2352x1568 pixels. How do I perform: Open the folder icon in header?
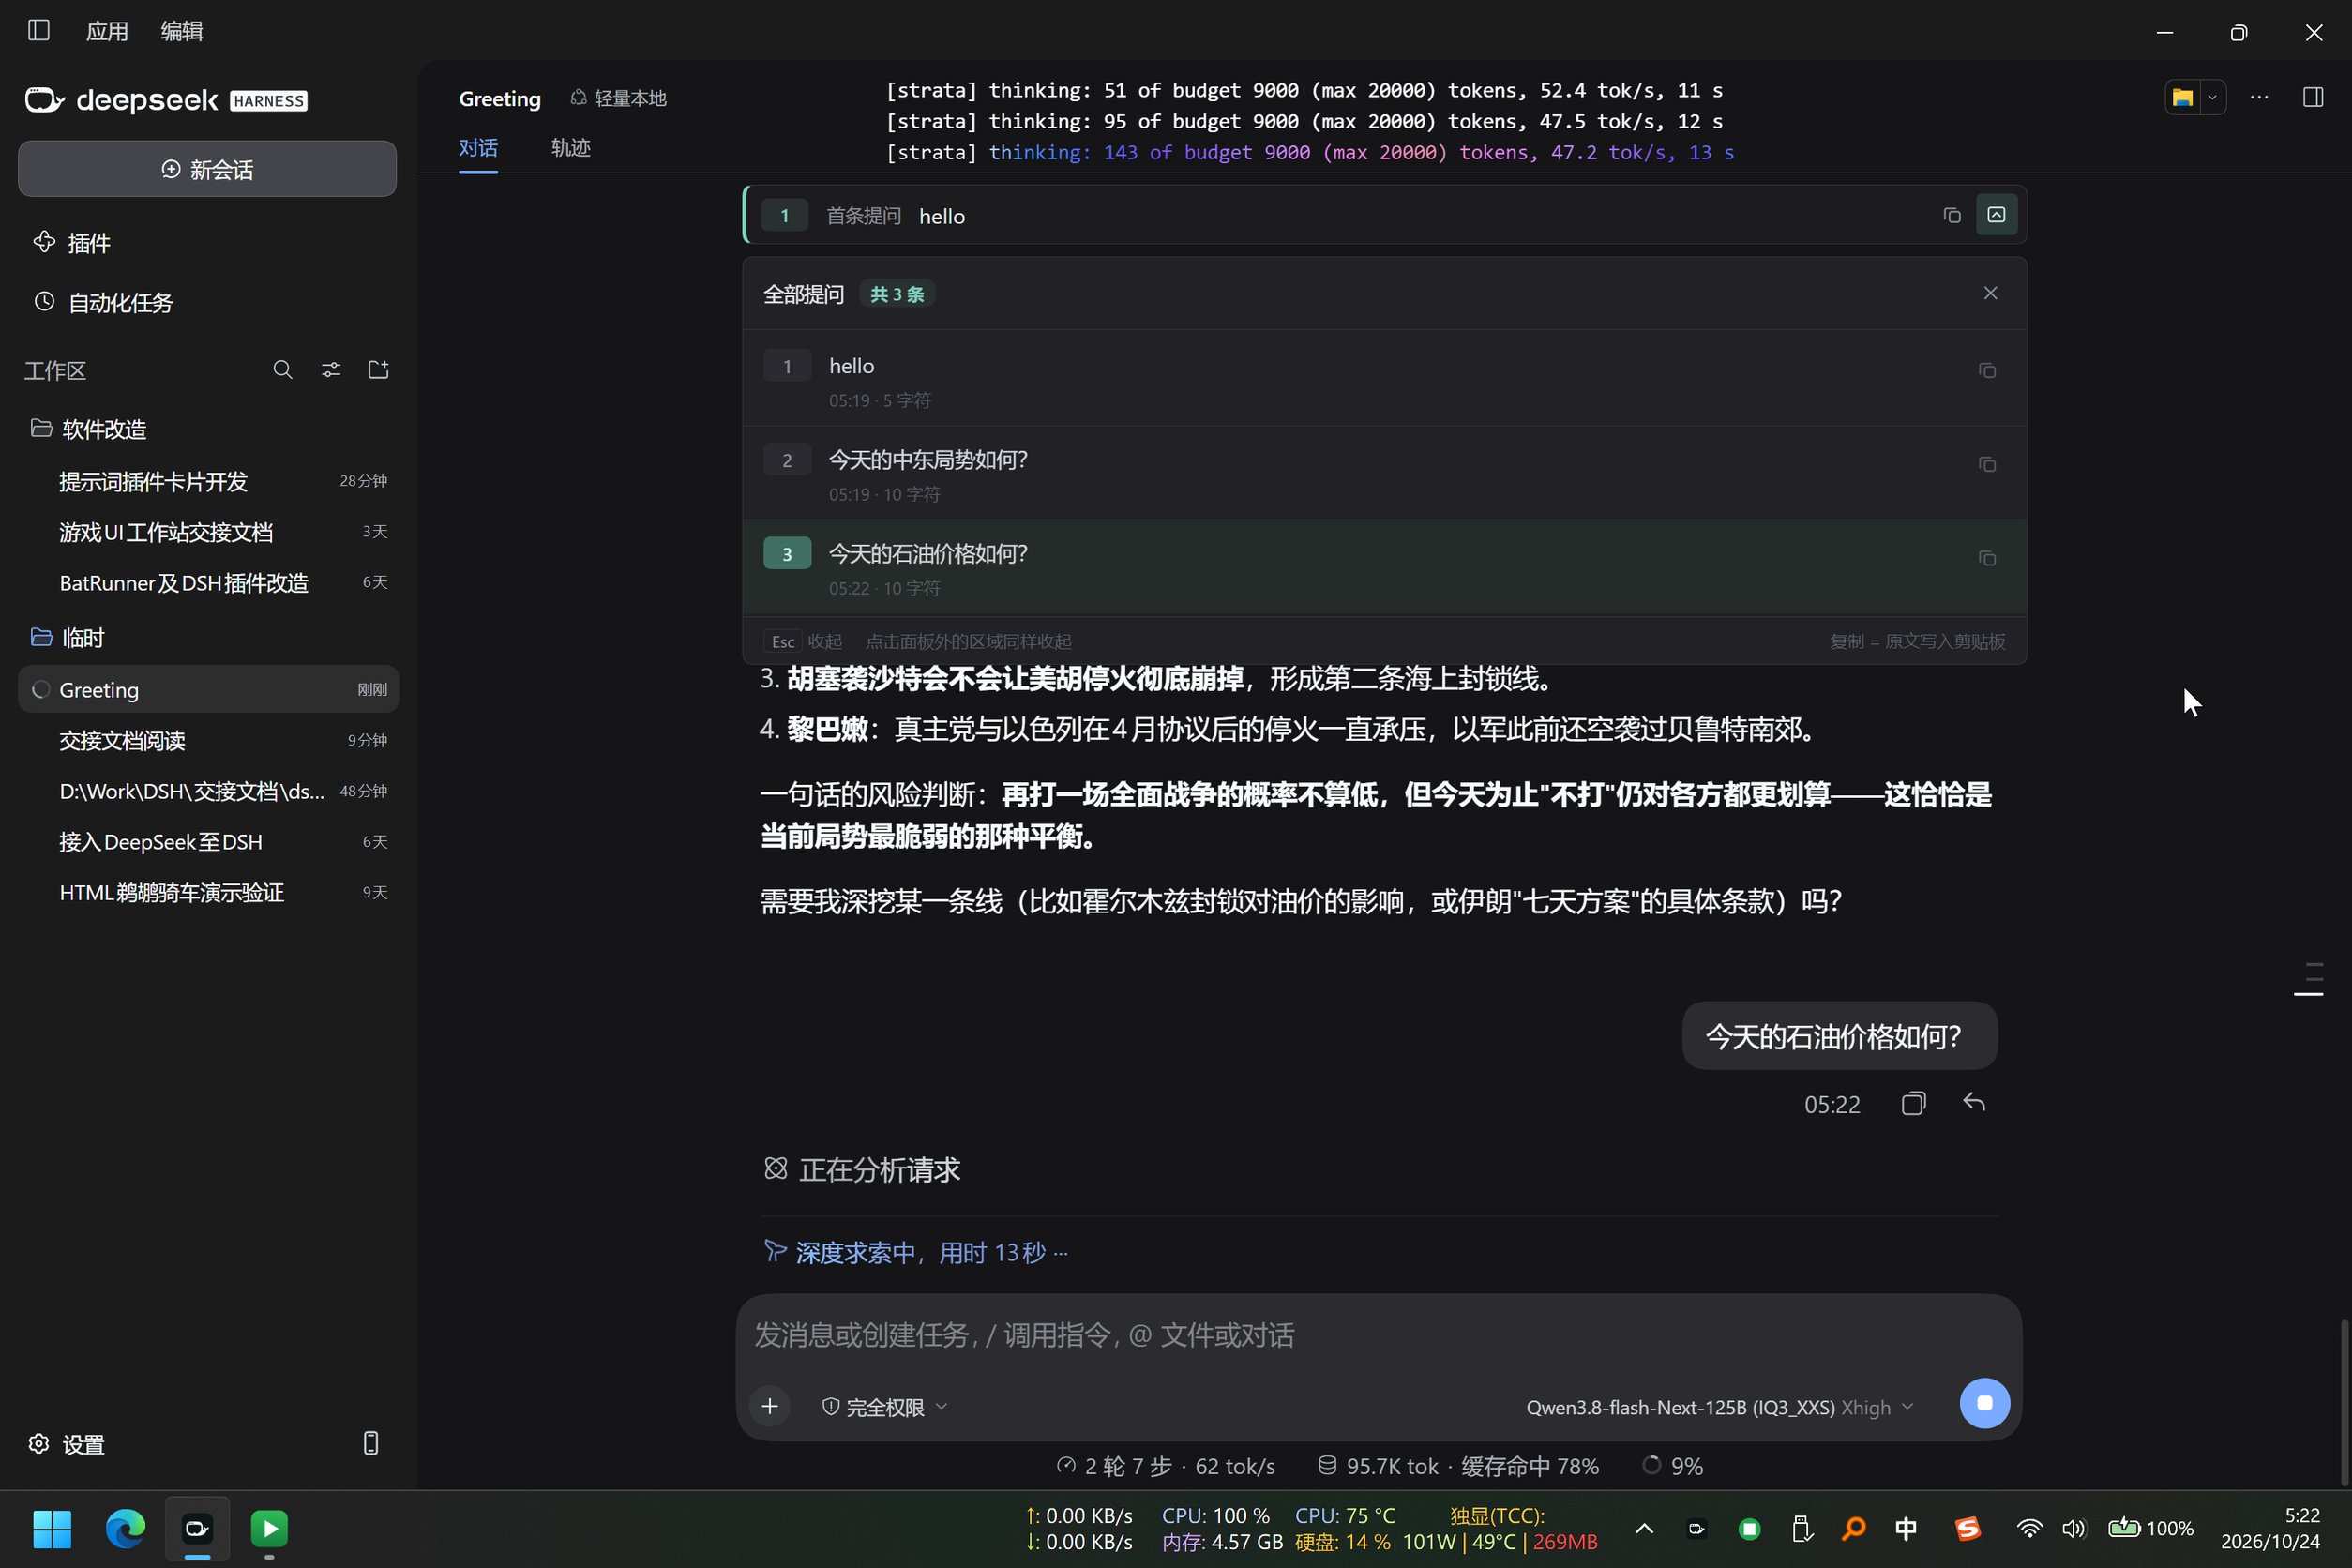click(x=2183, y=97)
